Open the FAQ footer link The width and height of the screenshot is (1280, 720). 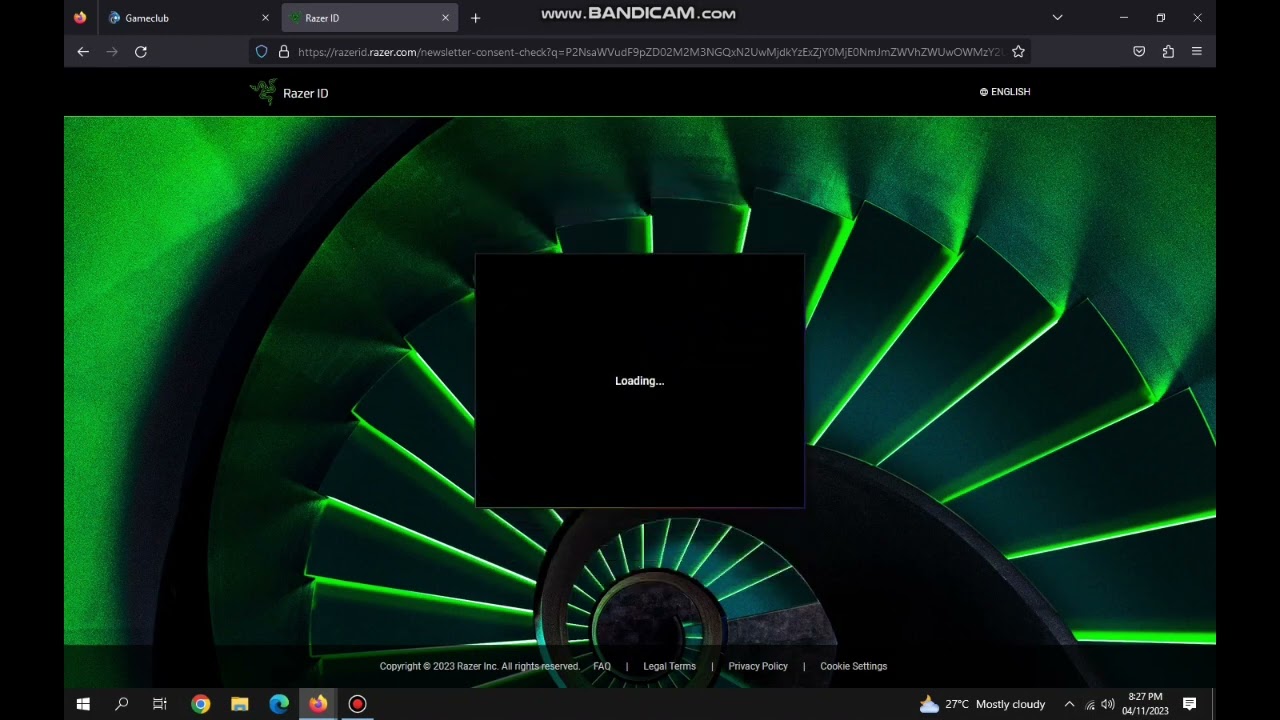click(602, 666)
